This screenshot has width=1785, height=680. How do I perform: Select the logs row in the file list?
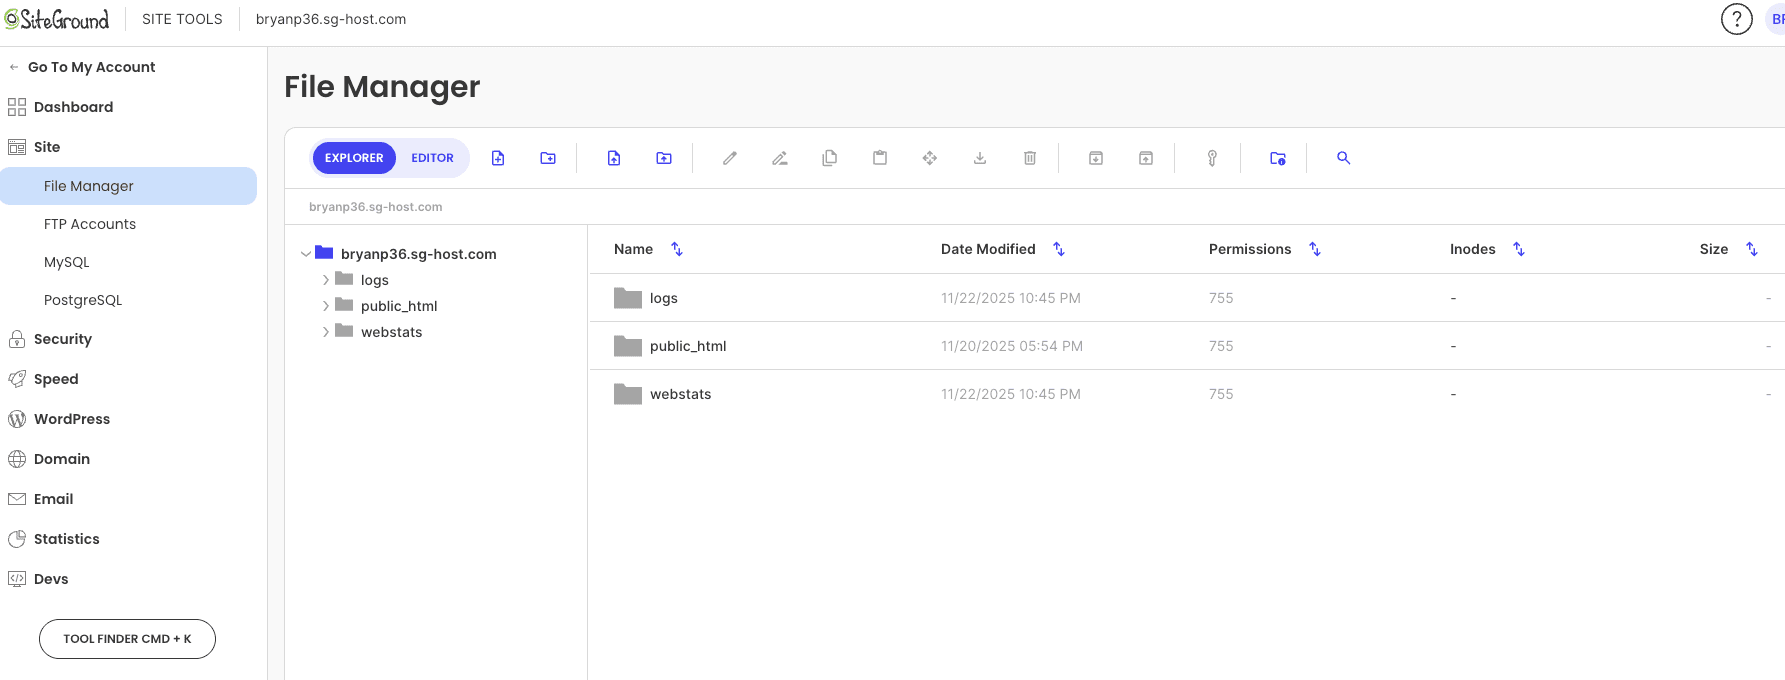tap(1186, 298)
